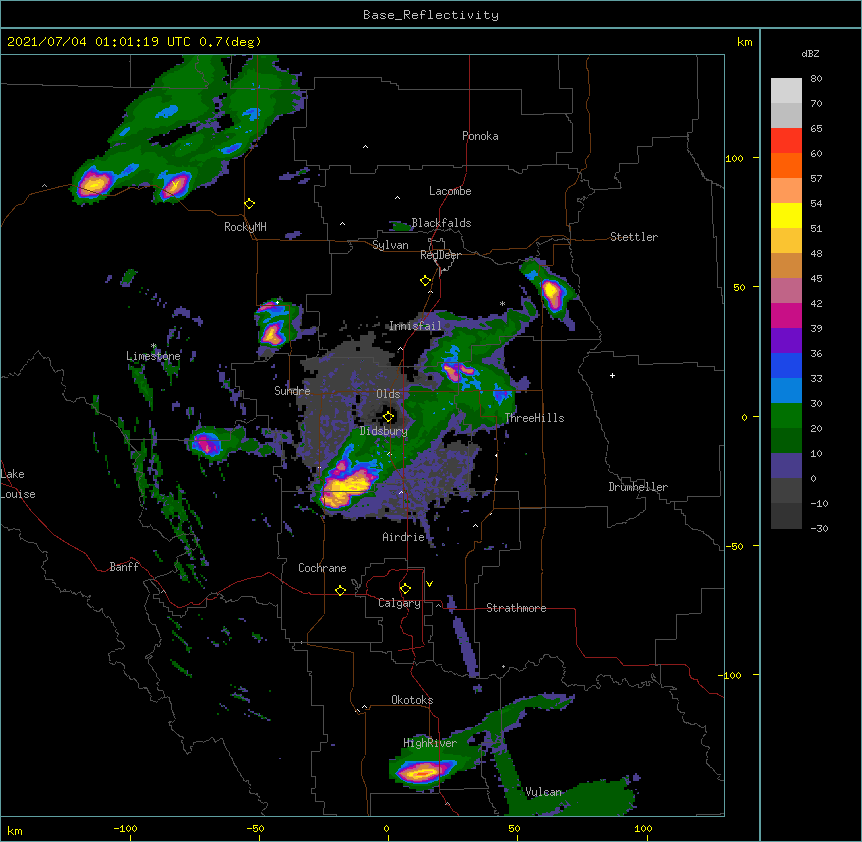Click the yellow diamond marker near RockyMH

coord(249,204)
